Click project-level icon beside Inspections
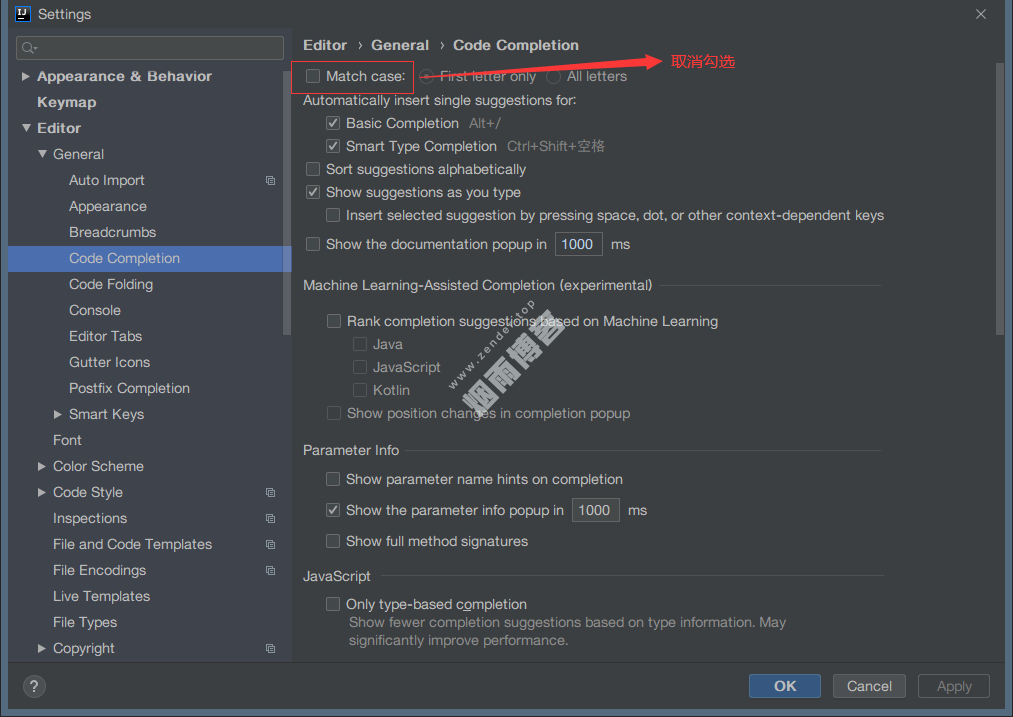Screen dimensions: 1013x717 (270, 519)
